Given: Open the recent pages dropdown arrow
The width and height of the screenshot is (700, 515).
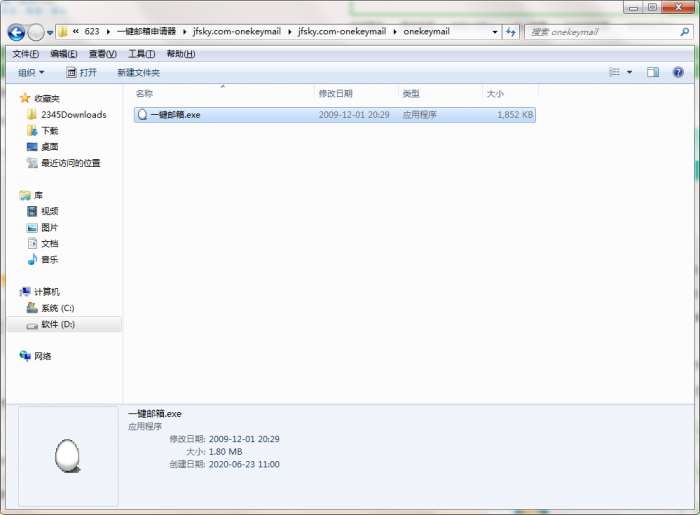Looking at the screenshot, I should (50, 33).
